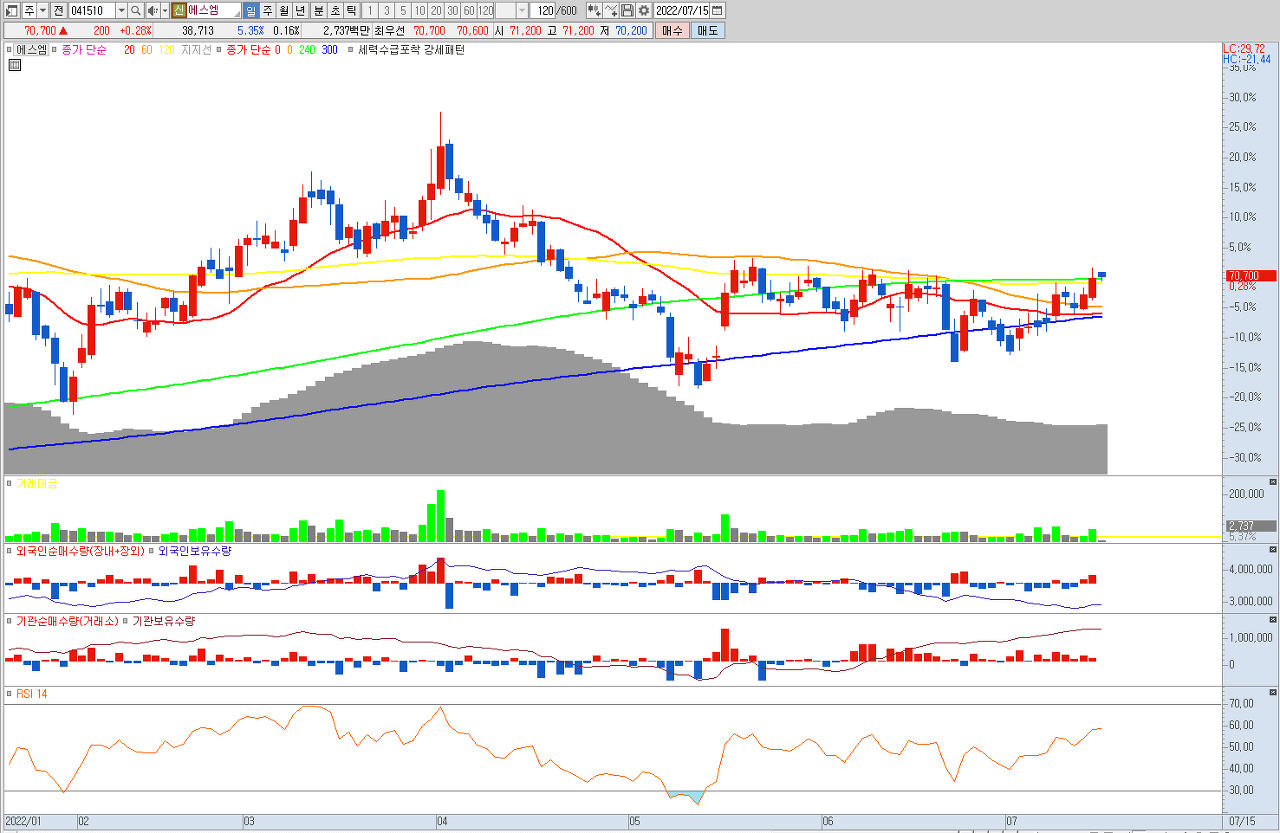Toggle the 세력수급포착 강세패턴 indicator marker
Image resolution: width=1280 pixels, height=833 pixels.
coord(350,49)
